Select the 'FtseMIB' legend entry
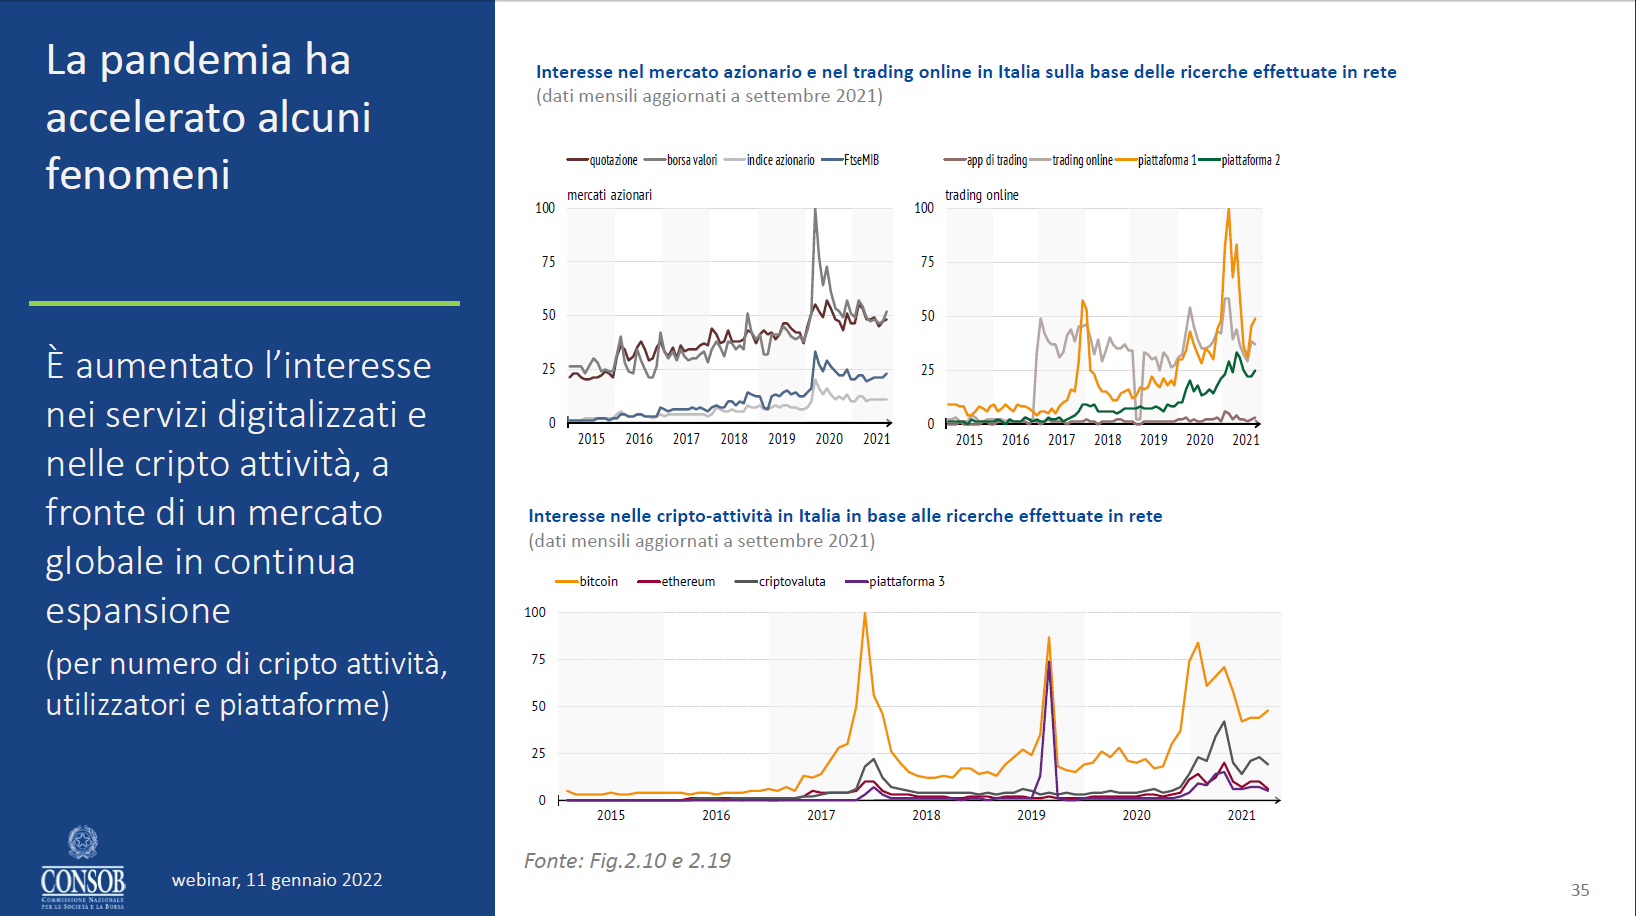 click(x=850, y=160)
